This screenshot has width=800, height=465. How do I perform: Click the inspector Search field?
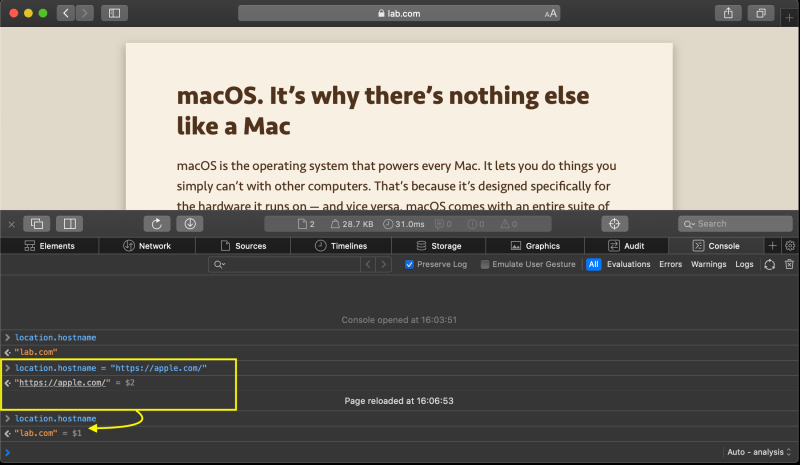735,224
